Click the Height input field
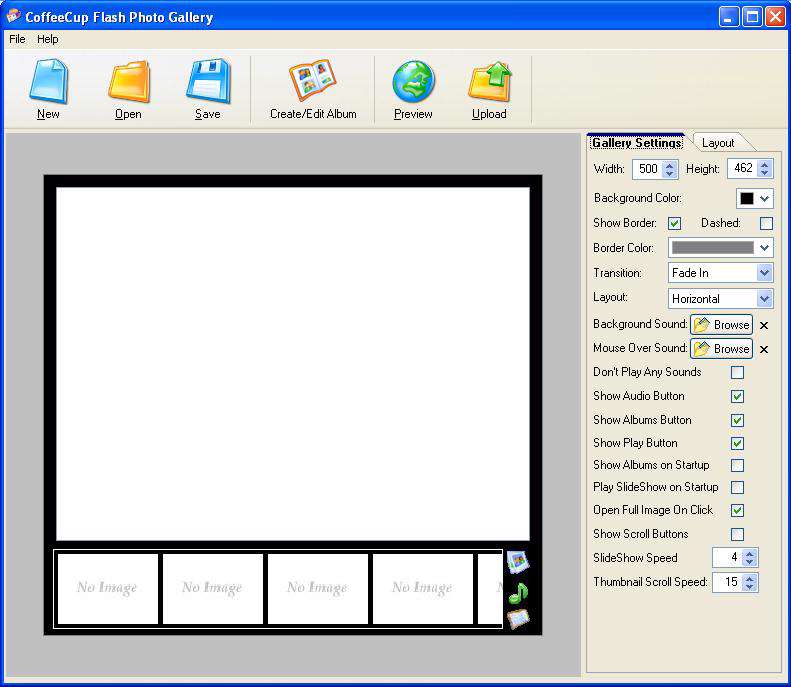The image size is (791, 687). pyautogui.click(x=743, y=169)
